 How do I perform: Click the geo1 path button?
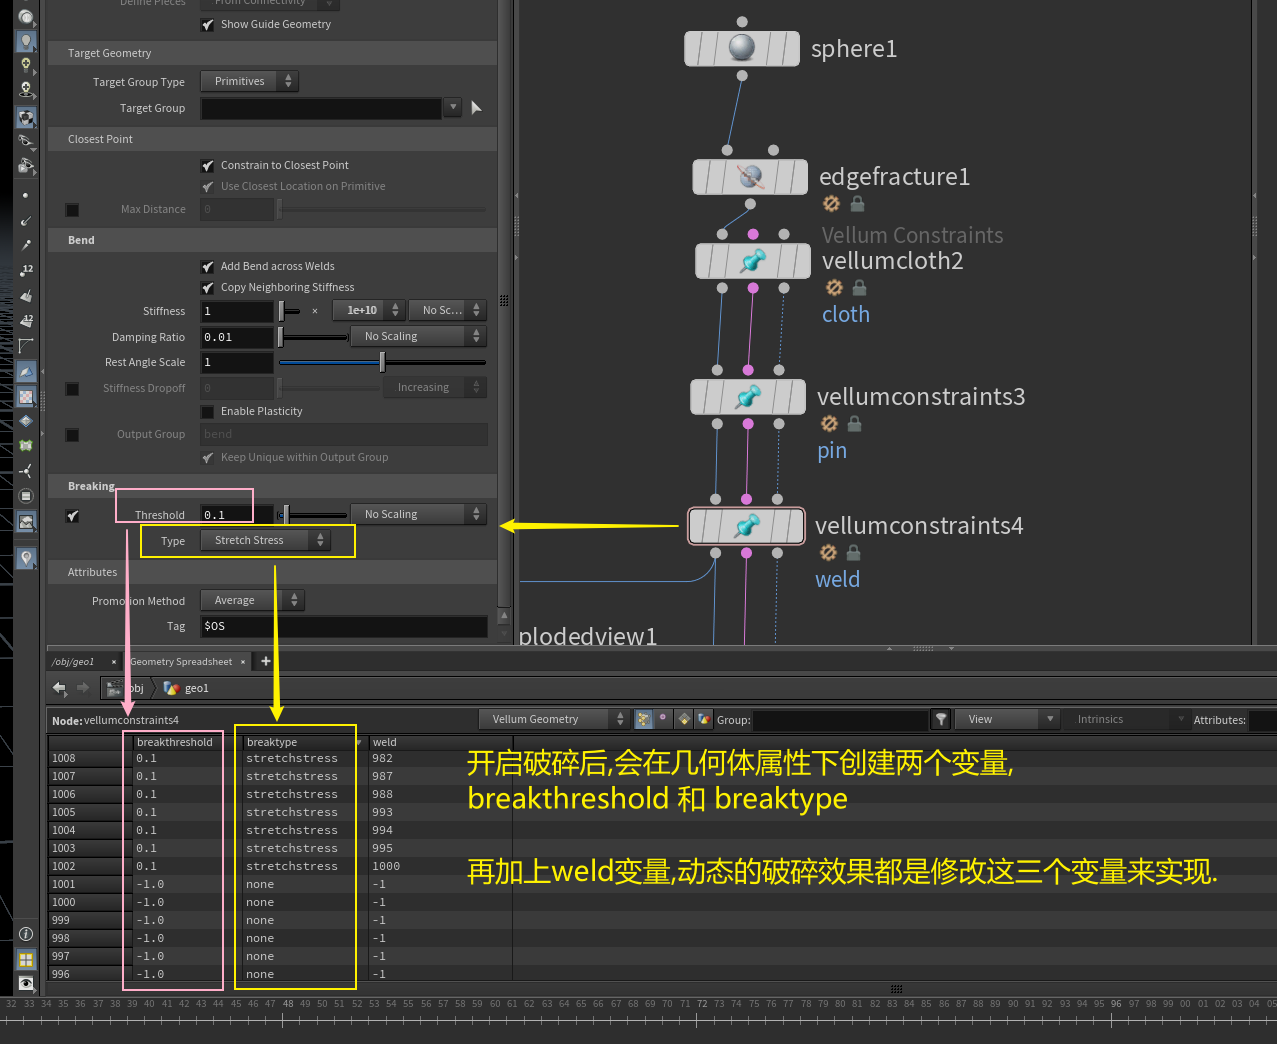coord(187,688)
